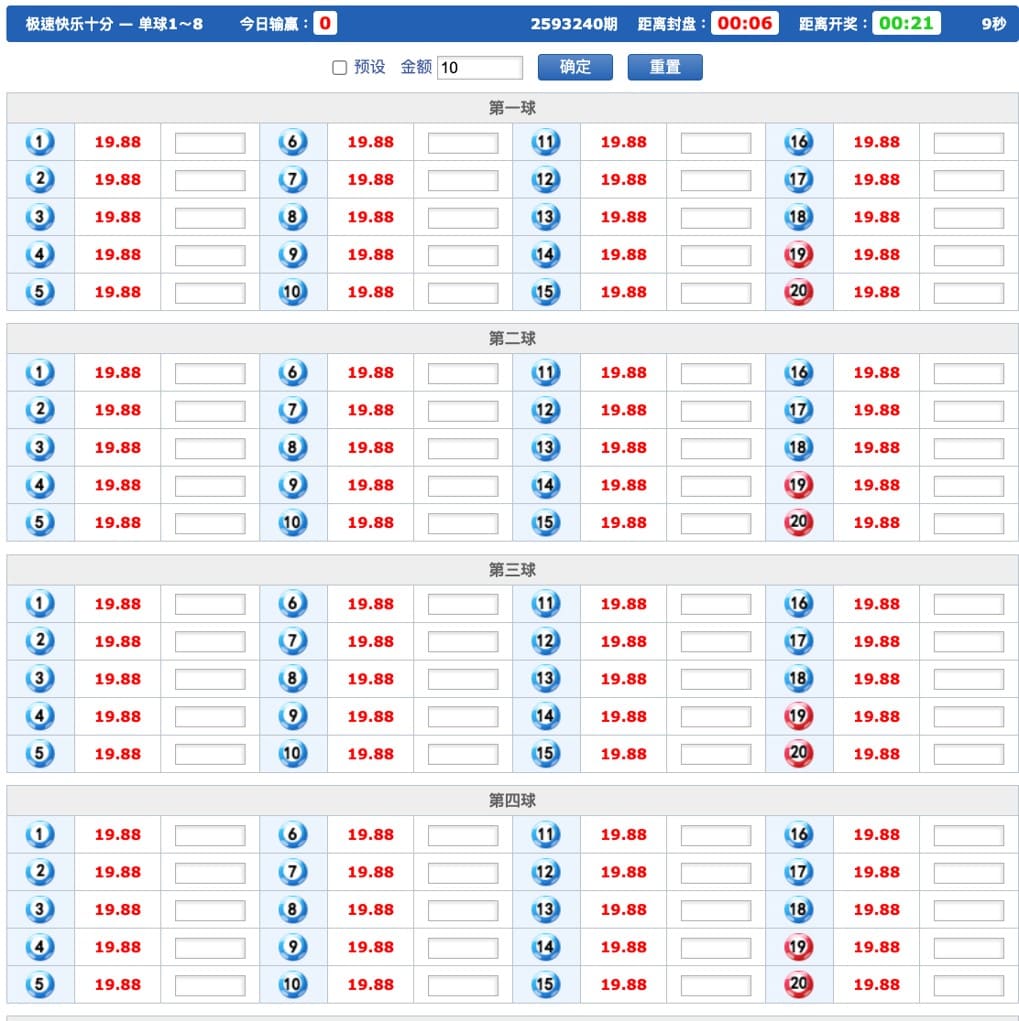Click ball 12 icon in 第三球 section
Image resolution: width=1019 pixels, height=1021 pixels.
(x=546, y=641)
